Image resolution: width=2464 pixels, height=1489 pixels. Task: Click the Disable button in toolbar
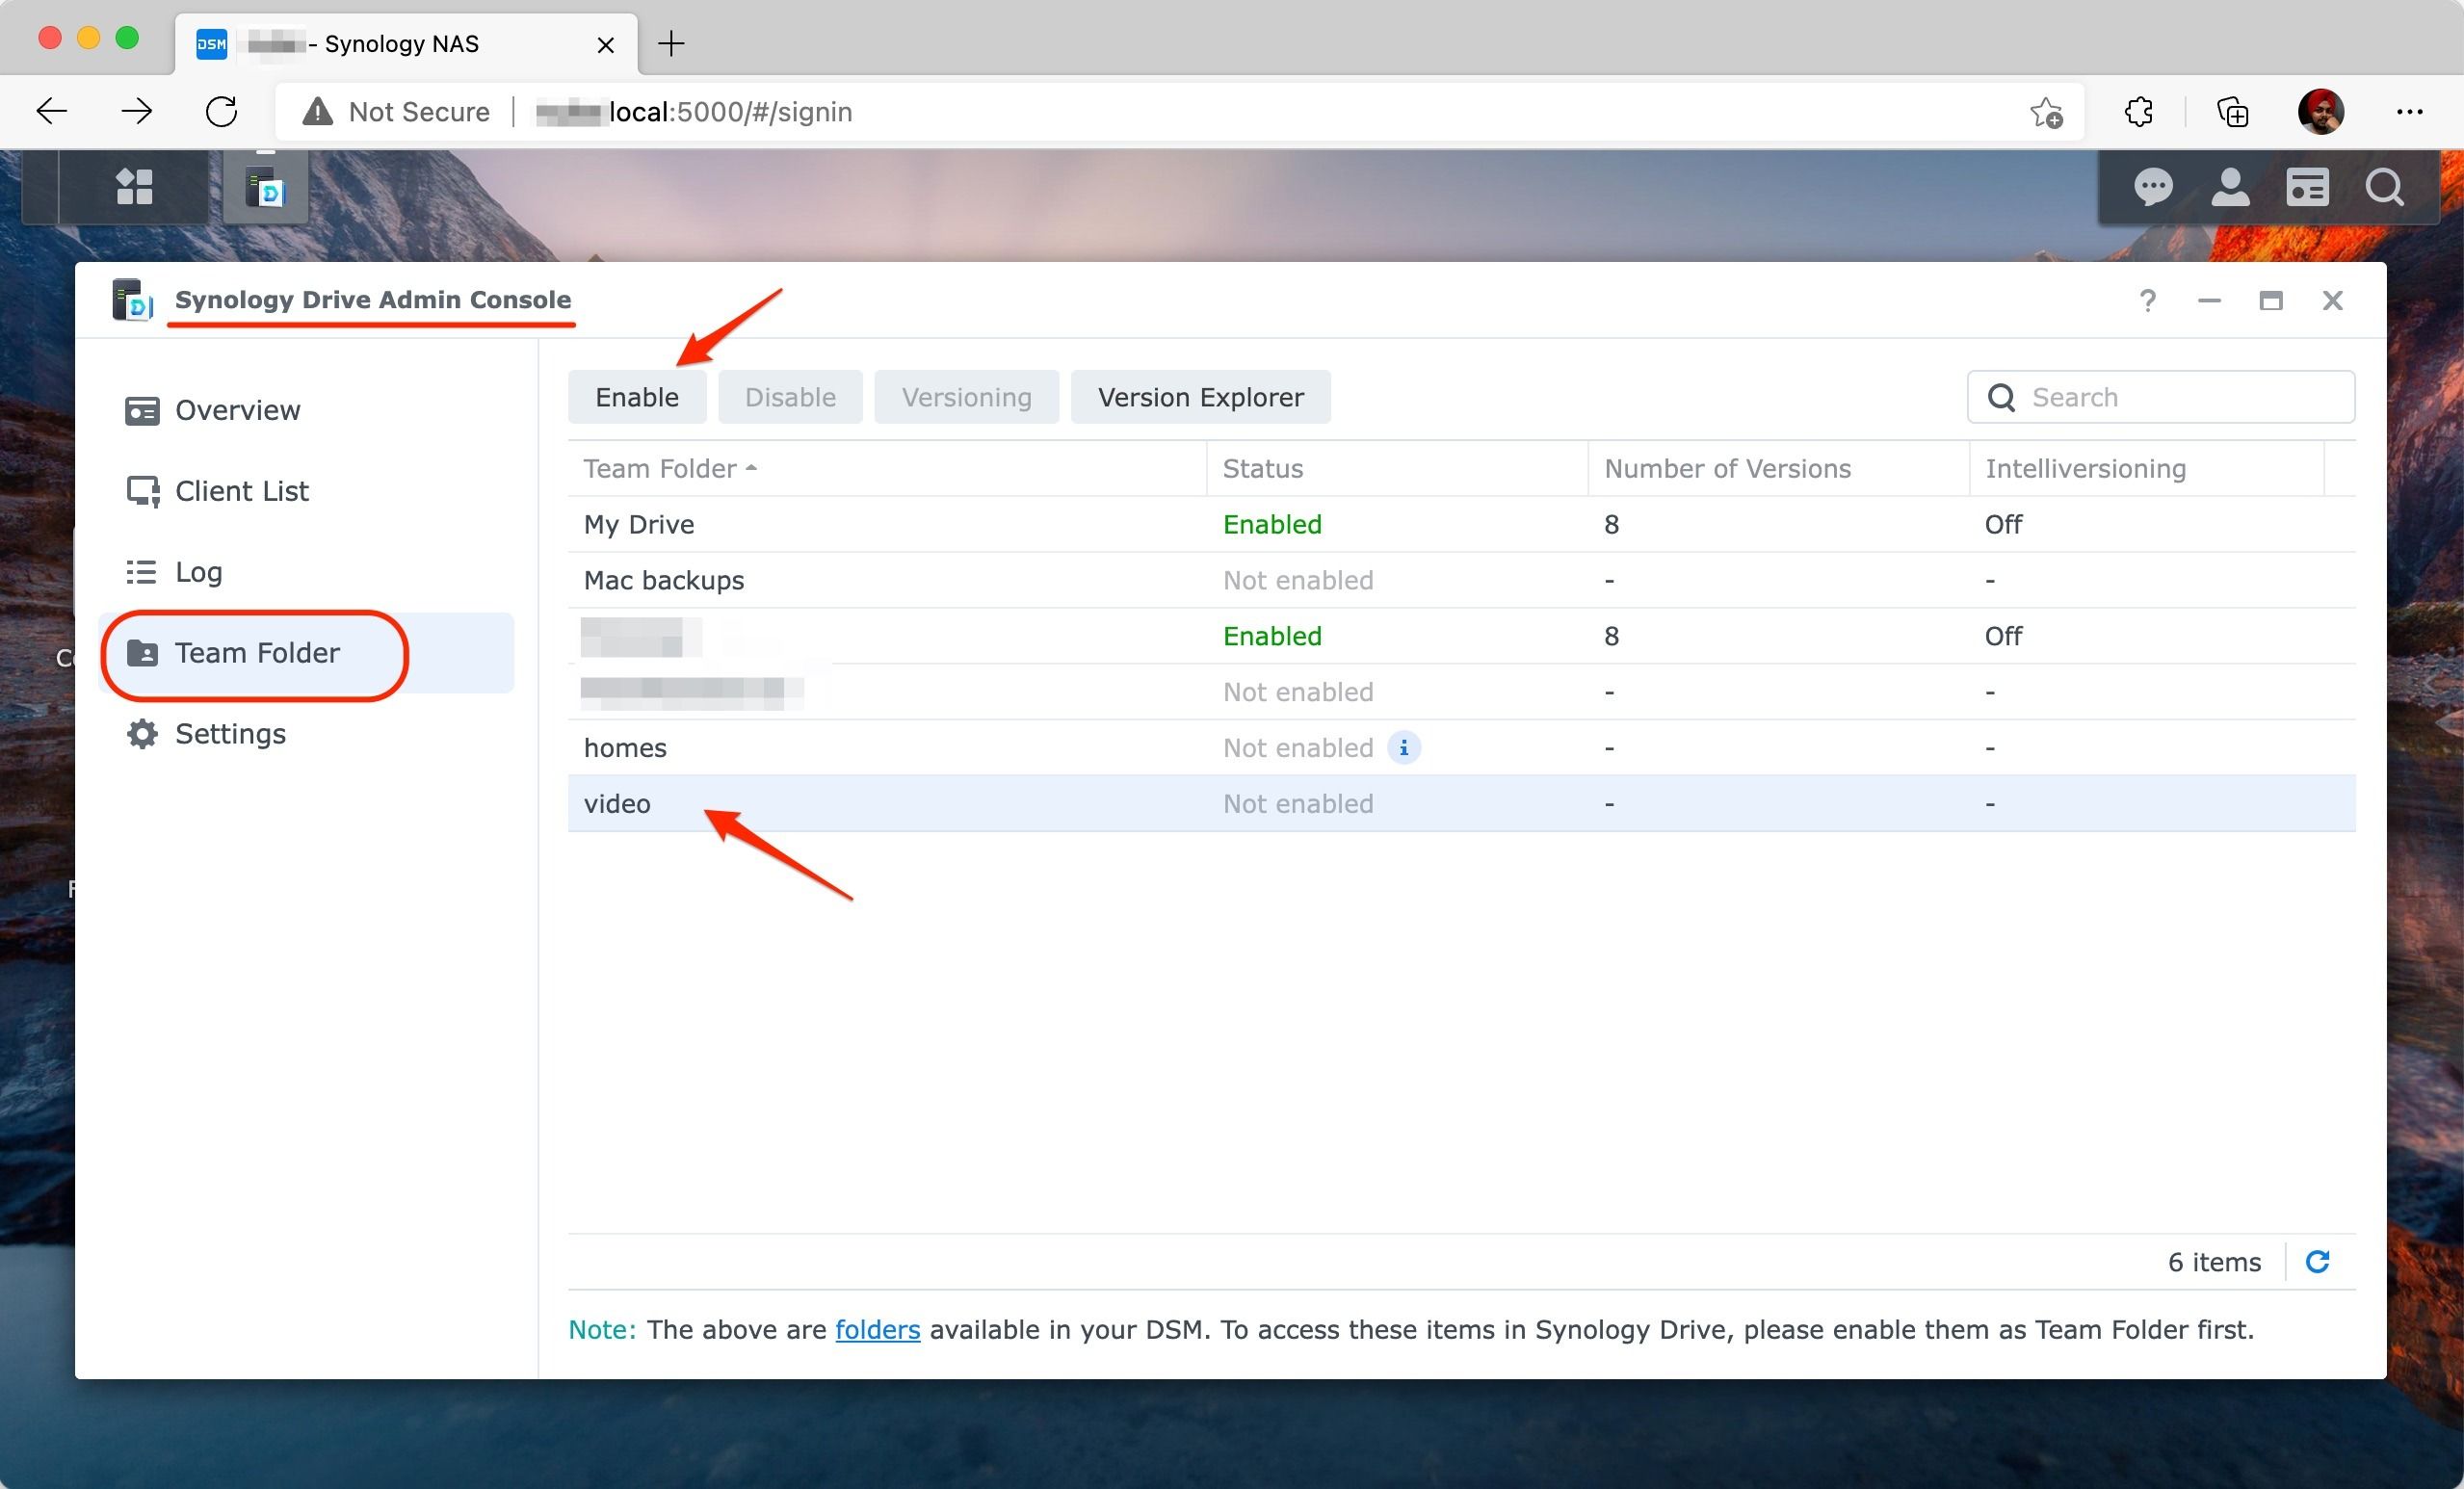790,396
